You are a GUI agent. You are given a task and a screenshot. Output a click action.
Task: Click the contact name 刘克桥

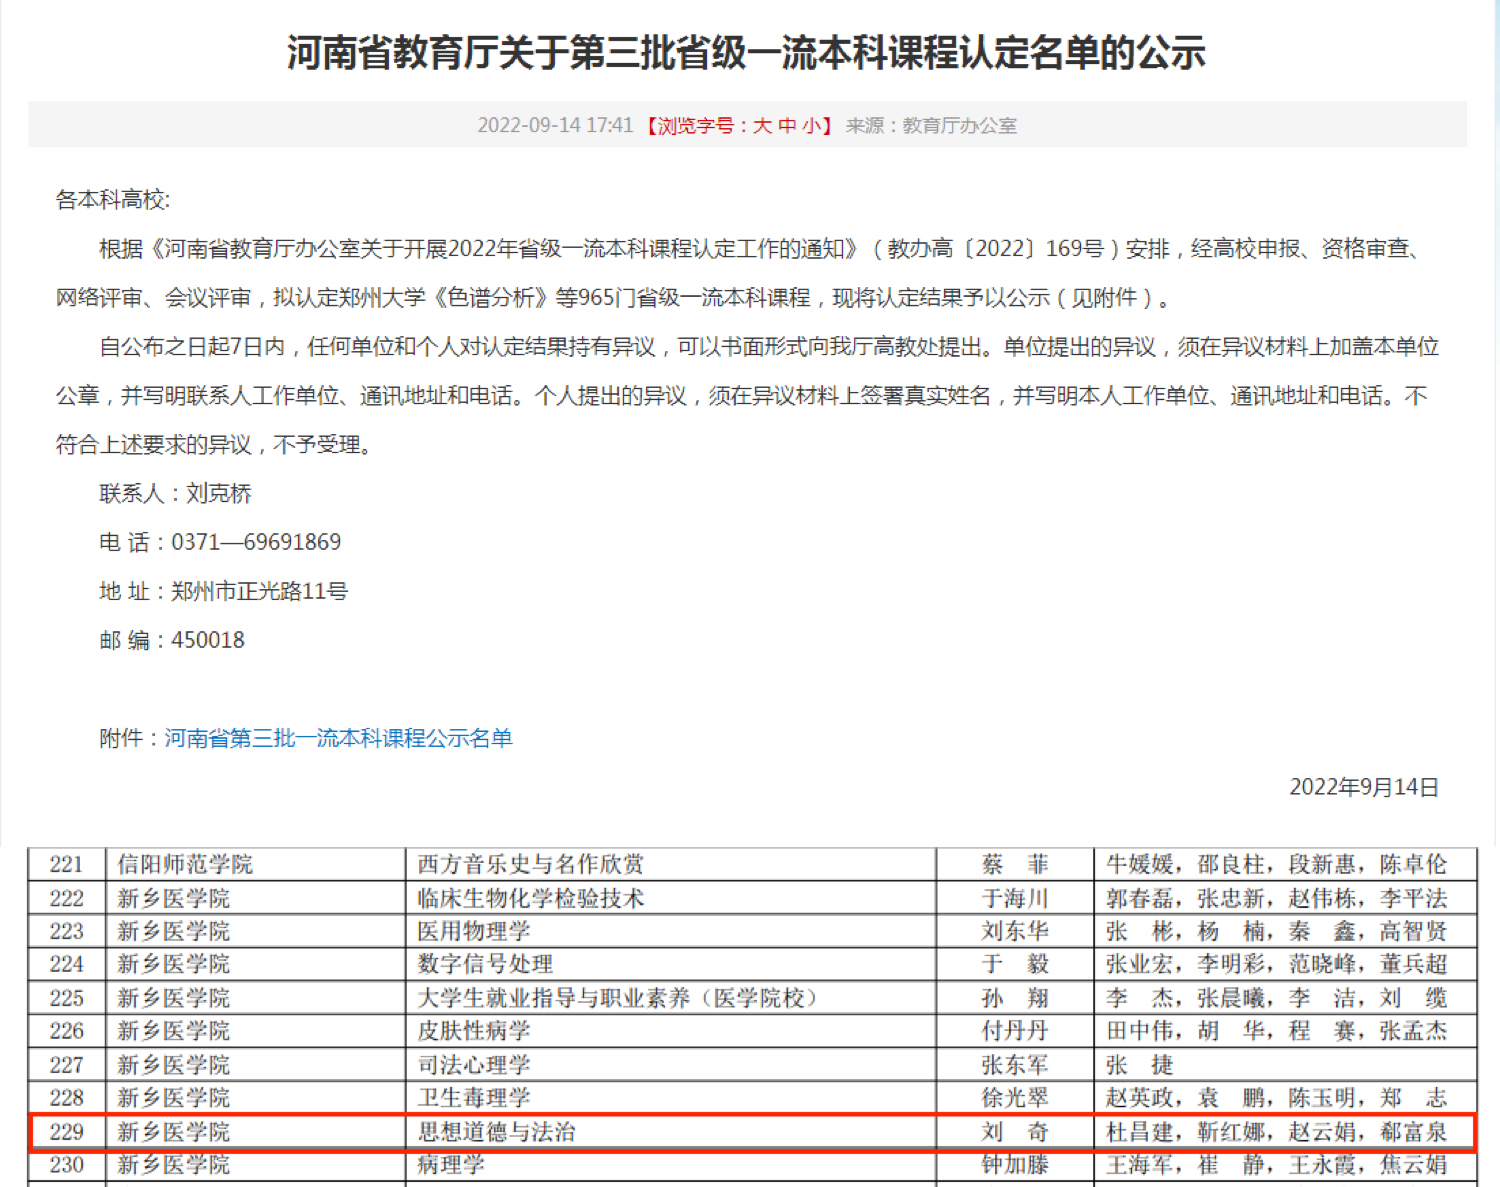pyautogui.click(x=219, y=494)
